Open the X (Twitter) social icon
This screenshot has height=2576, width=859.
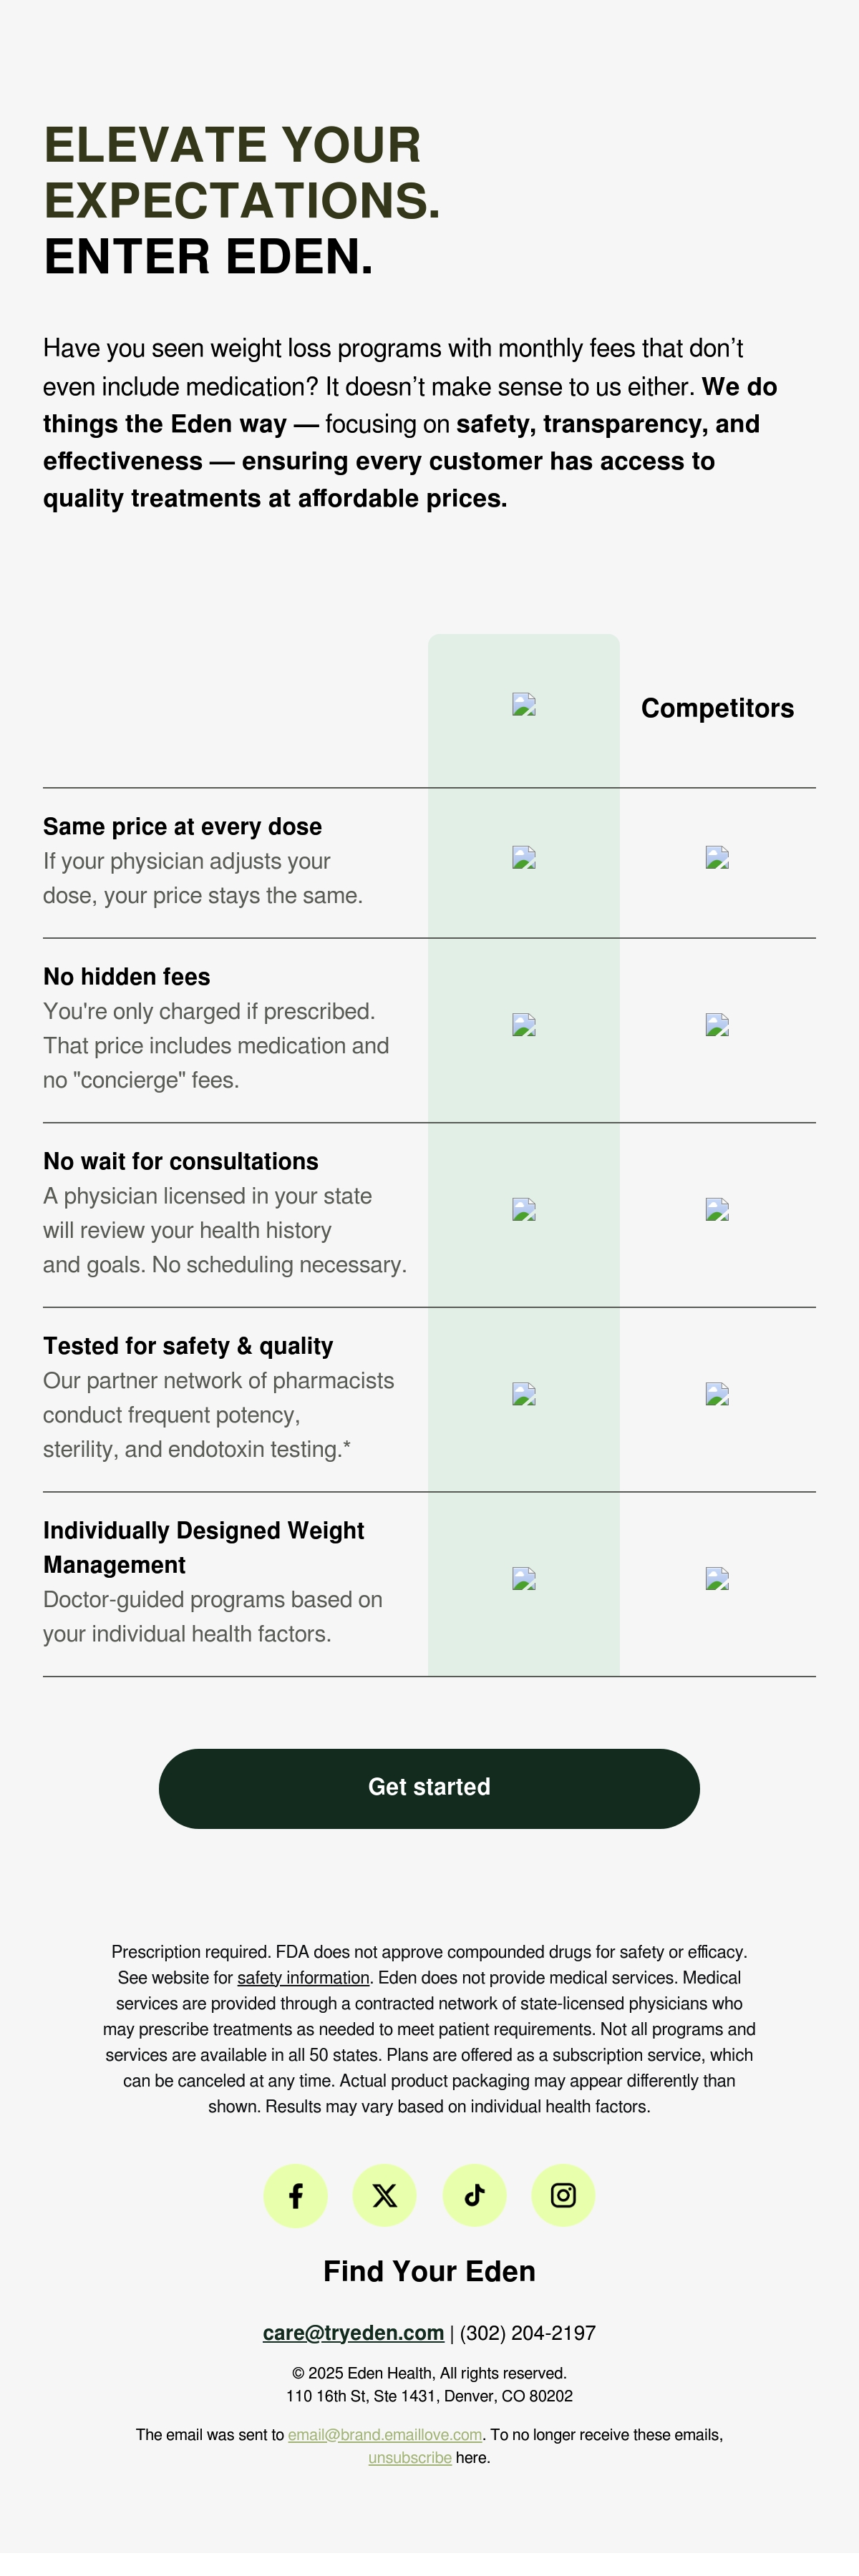(384, 2195)
